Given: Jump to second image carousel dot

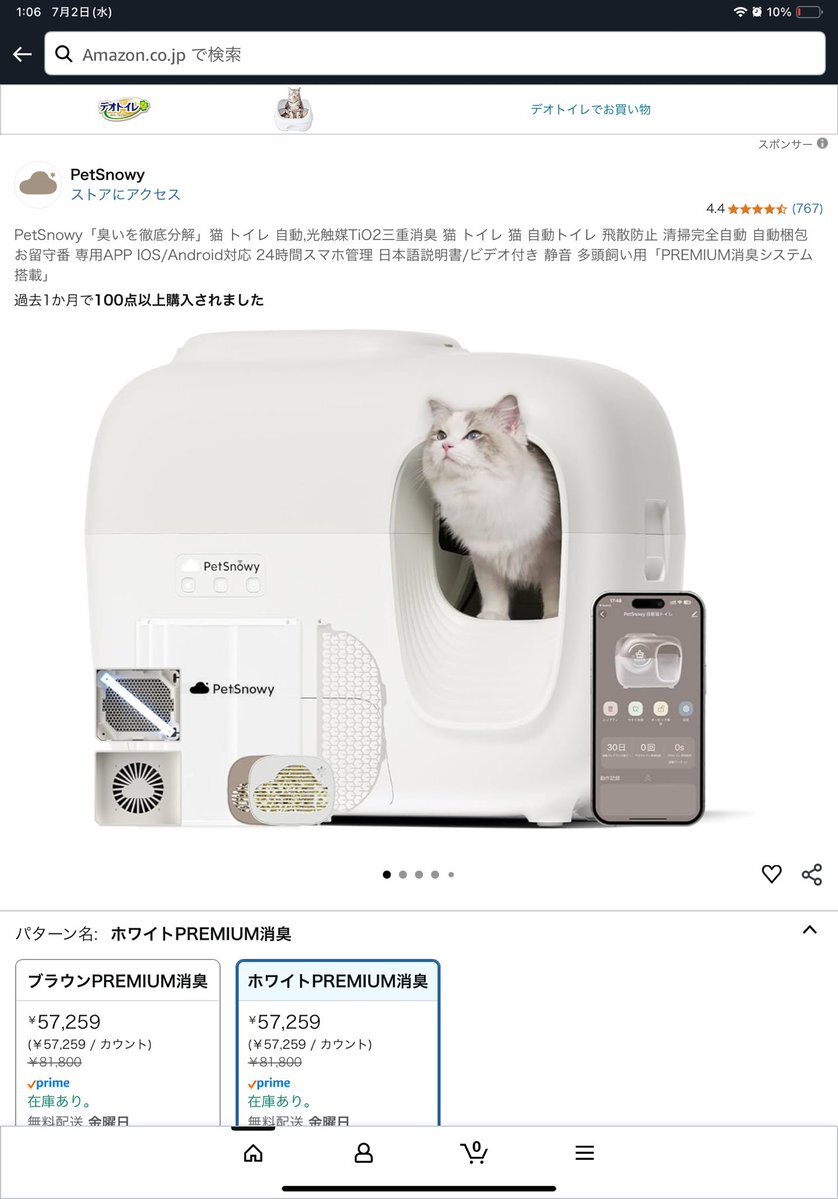Looking at the screenshot, I should click(403, 874).
